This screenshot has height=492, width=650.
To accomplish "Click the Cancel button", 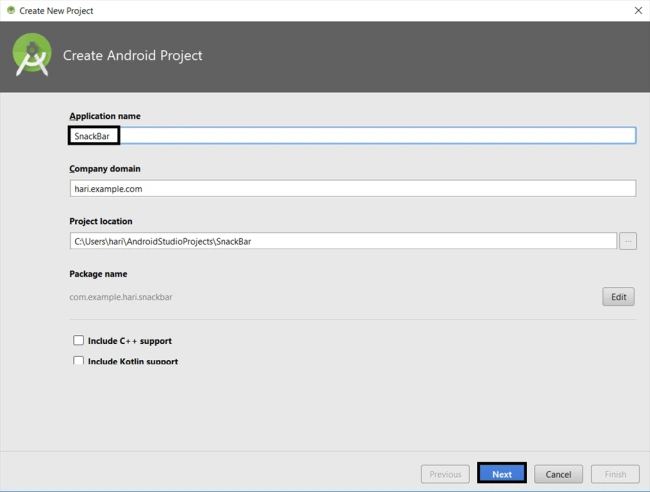I will pyautogui.click(x=558, y=474).
